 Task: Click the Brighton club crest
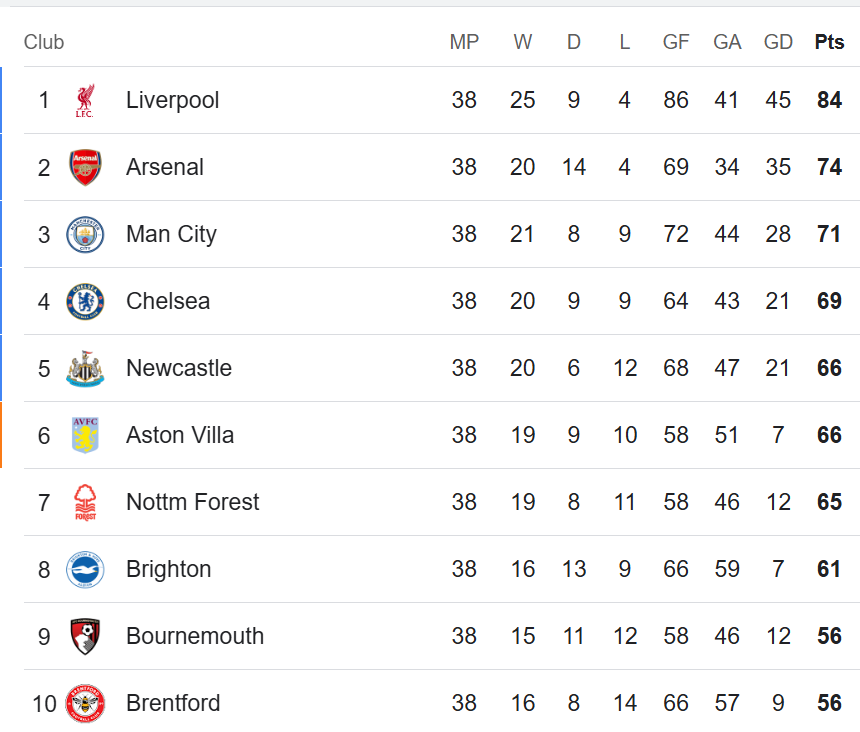[x=85, y=570]
